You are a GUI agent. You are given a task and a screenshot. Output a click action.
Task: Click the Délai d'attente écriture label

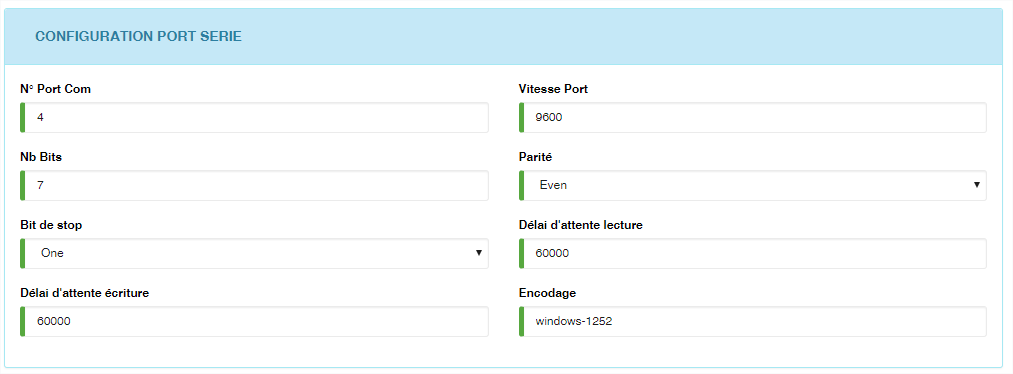[85, 293]
